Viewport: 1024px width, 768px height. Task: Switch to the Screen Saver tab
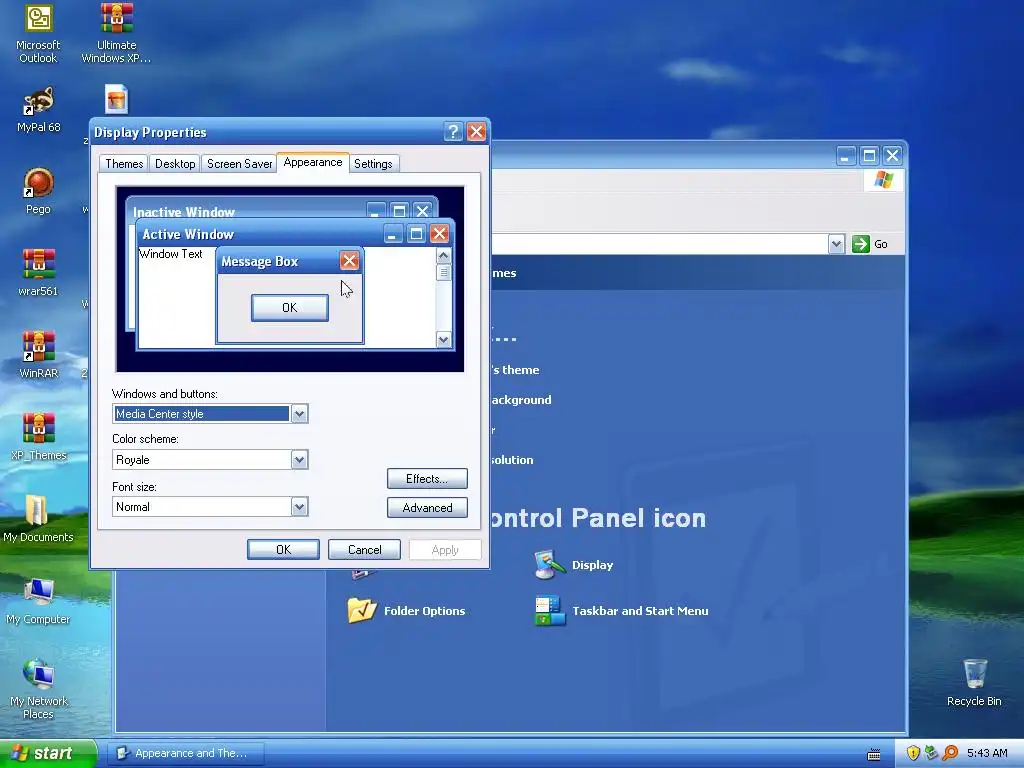click(x=239, y=163)
